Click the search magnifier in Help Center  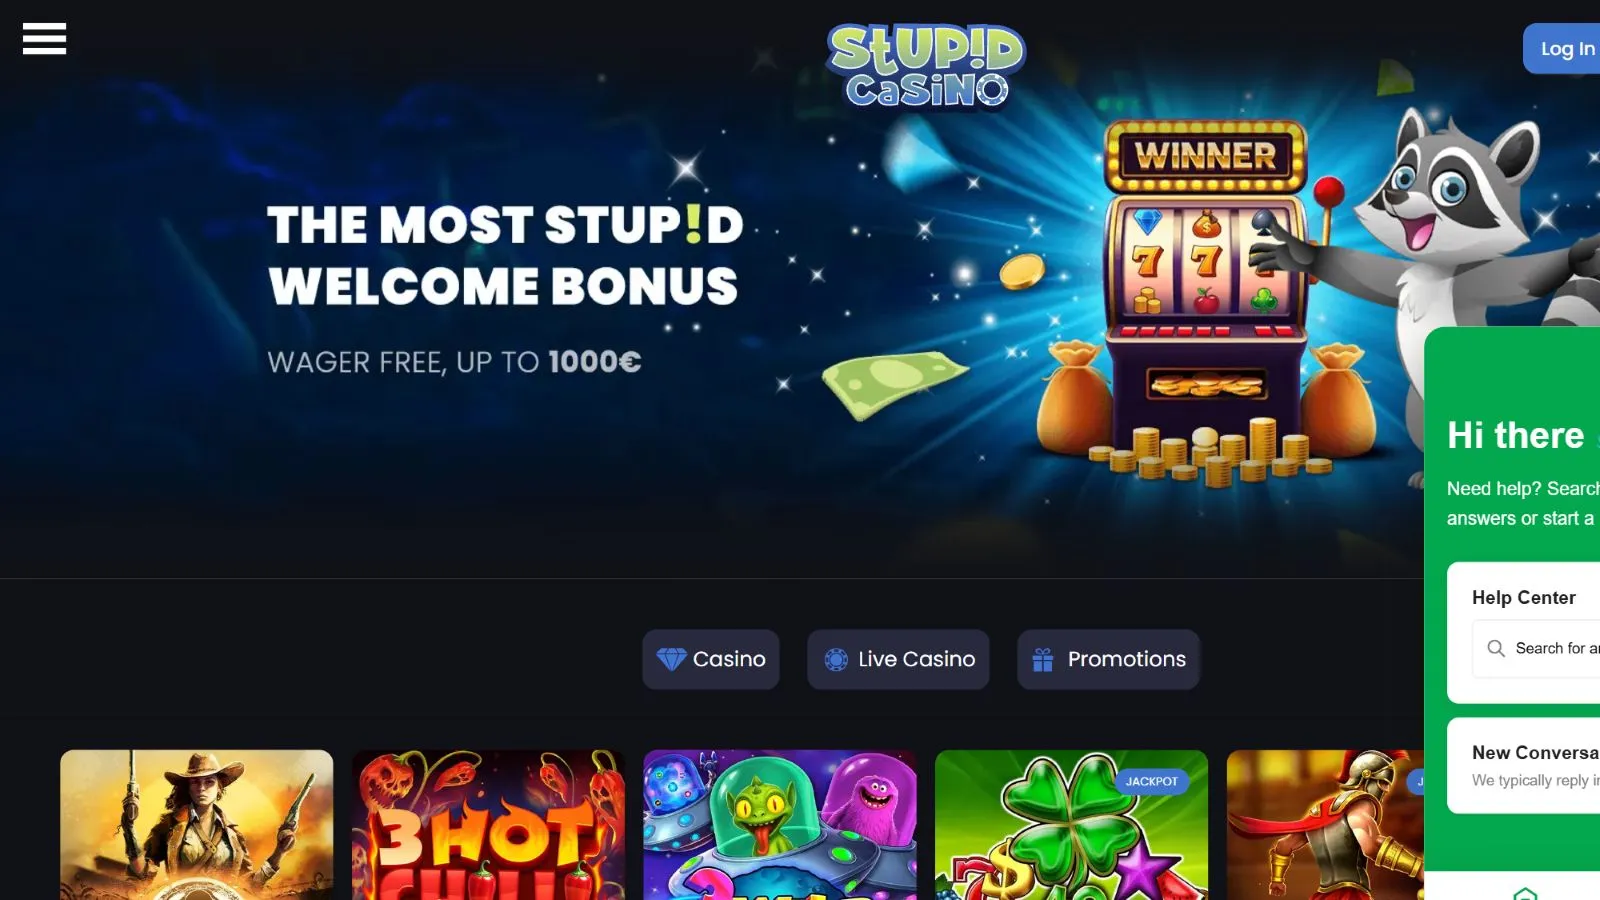(x=1496, y=648)
